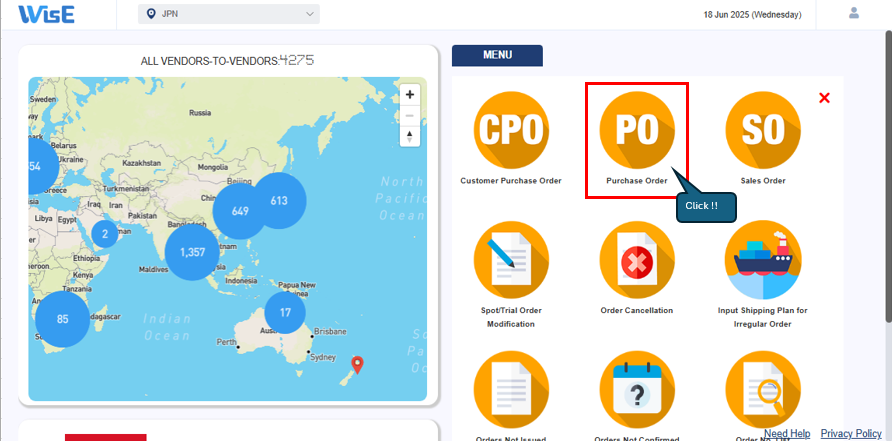Open the Orders Not Confirmed calendar icon
The width and height of the screenshot is (892, 441).
637,388
